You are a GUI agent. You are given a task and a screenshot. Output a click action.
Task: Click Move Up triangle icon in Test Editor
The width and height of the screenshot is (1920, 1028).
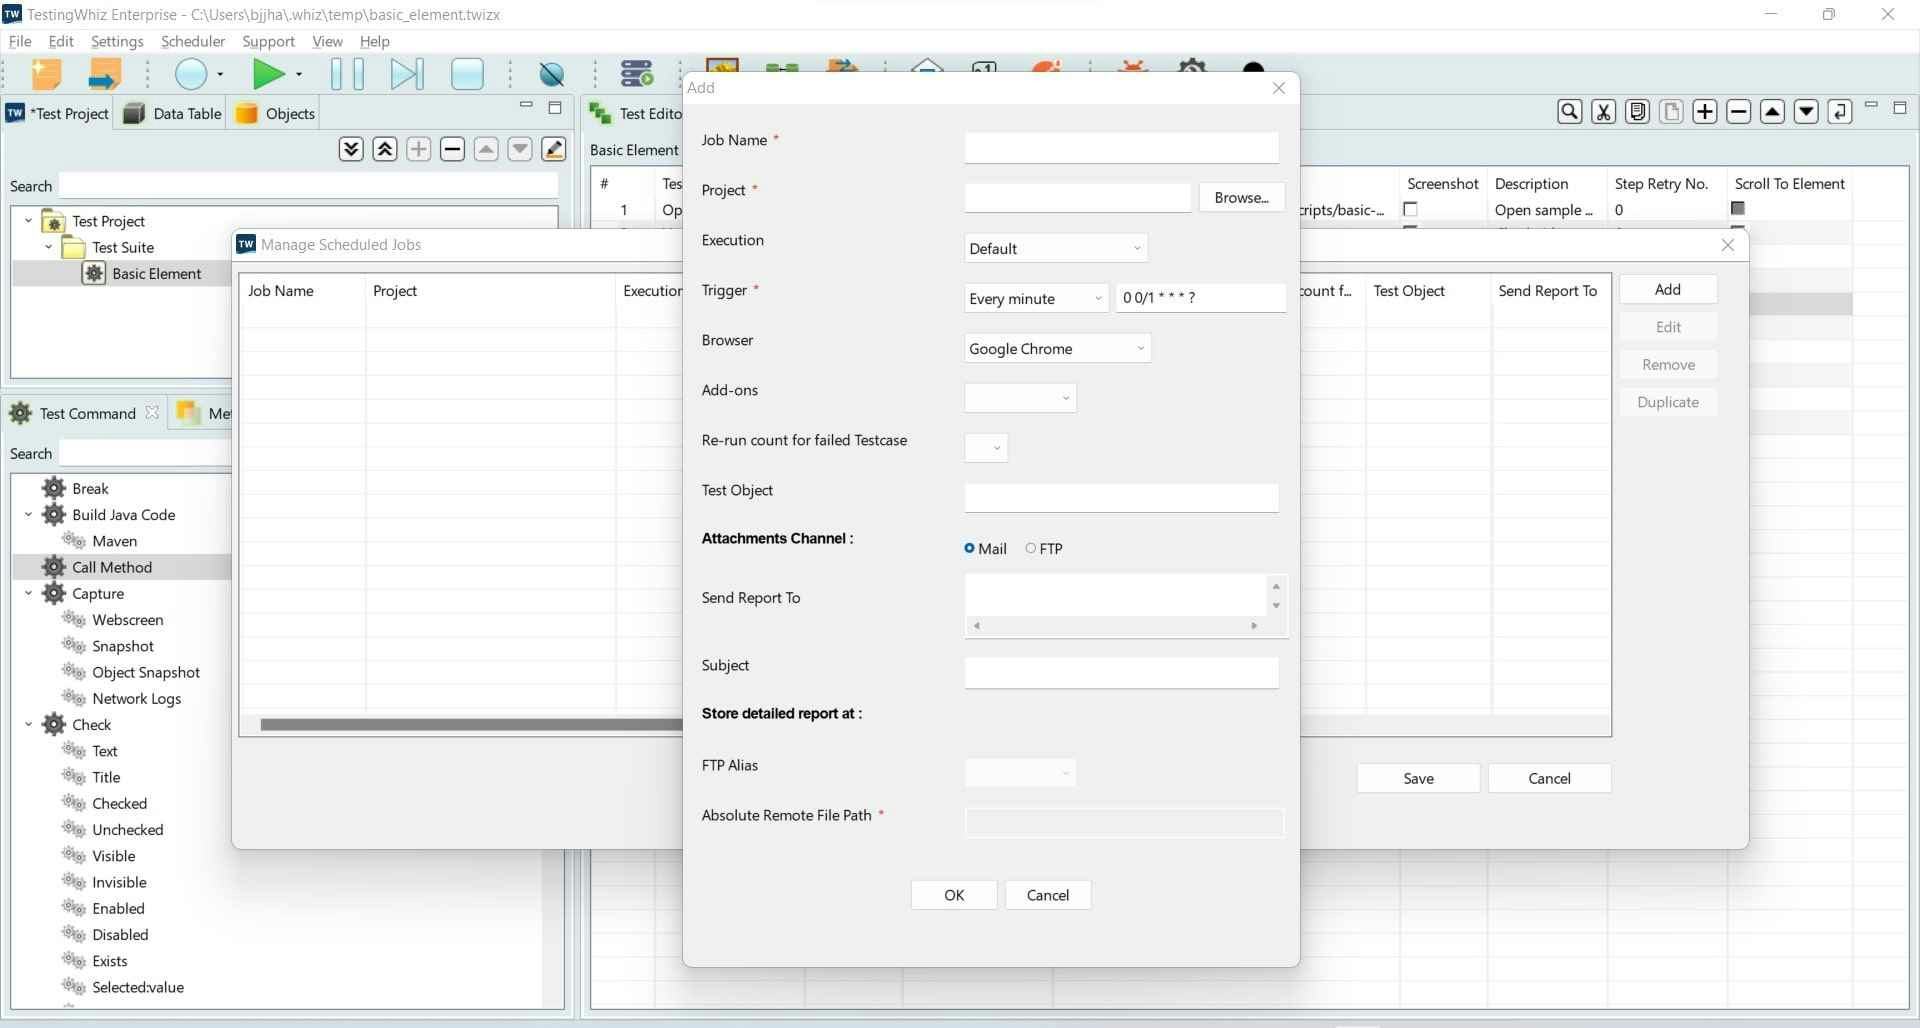click(x=1773, y=111)
